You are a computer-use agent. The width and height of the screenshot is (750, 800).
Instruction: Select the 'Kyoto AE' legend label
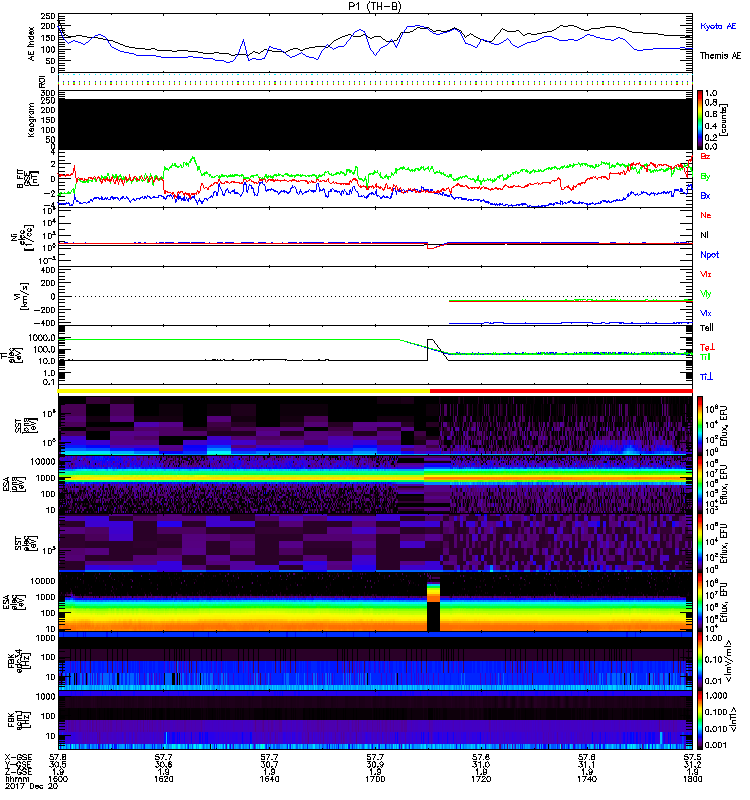(718, 26)
